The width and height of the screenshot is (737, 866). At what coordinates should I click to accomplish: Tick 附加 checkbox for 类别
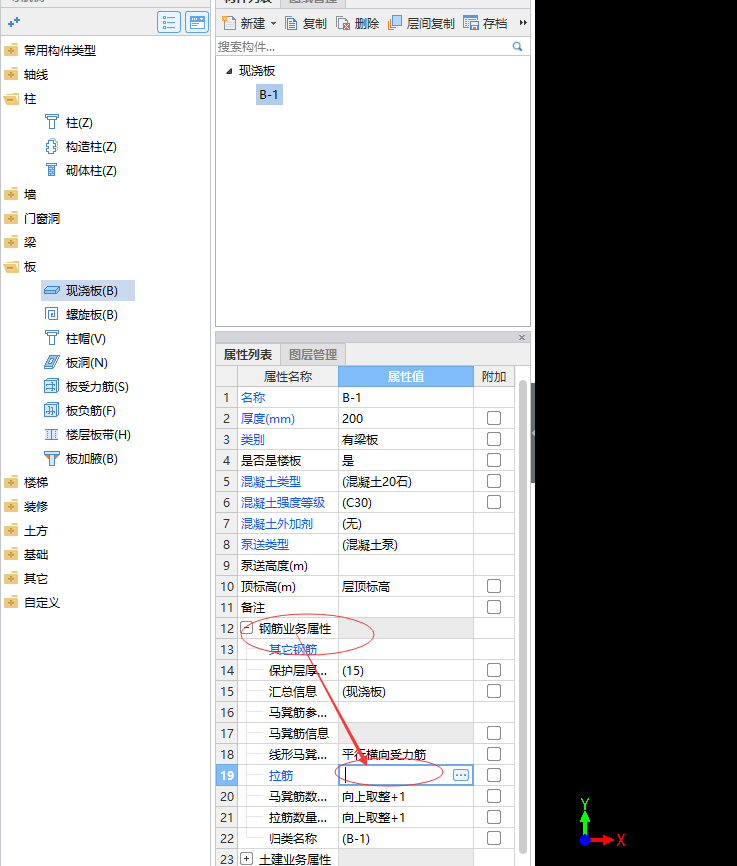tap(494, 439)
